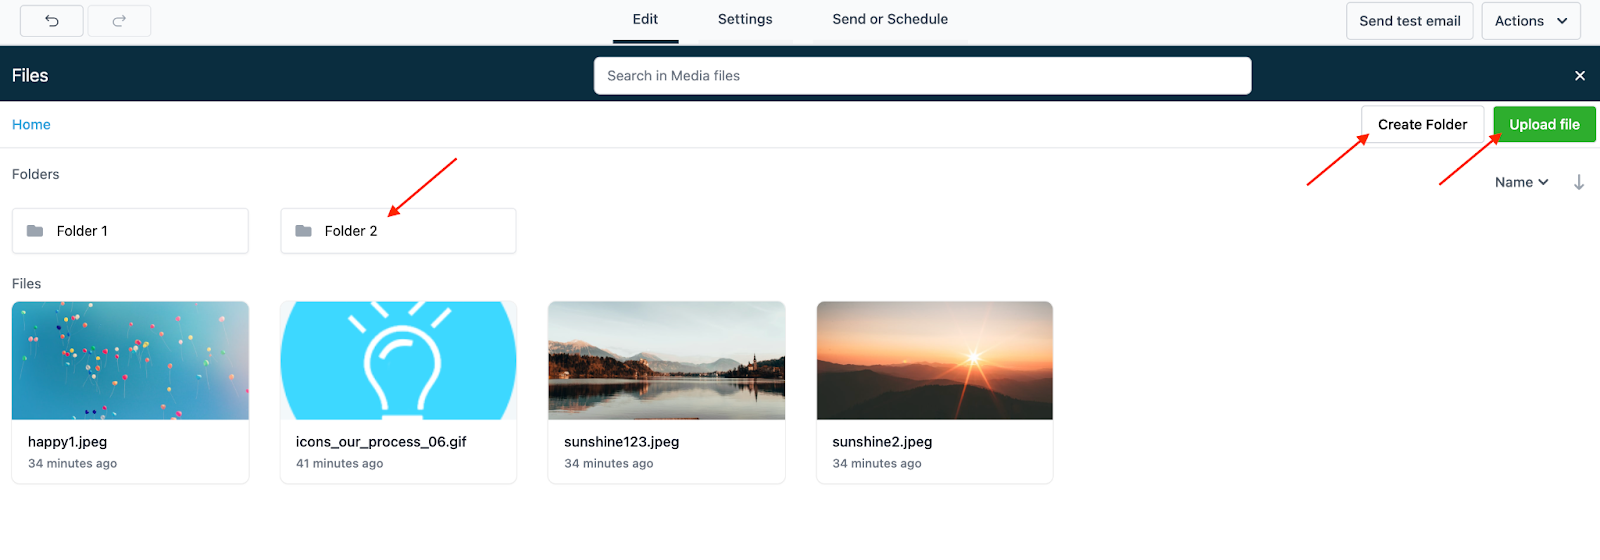Toggle sort direction arrow icon

[x=1578, y=182]
